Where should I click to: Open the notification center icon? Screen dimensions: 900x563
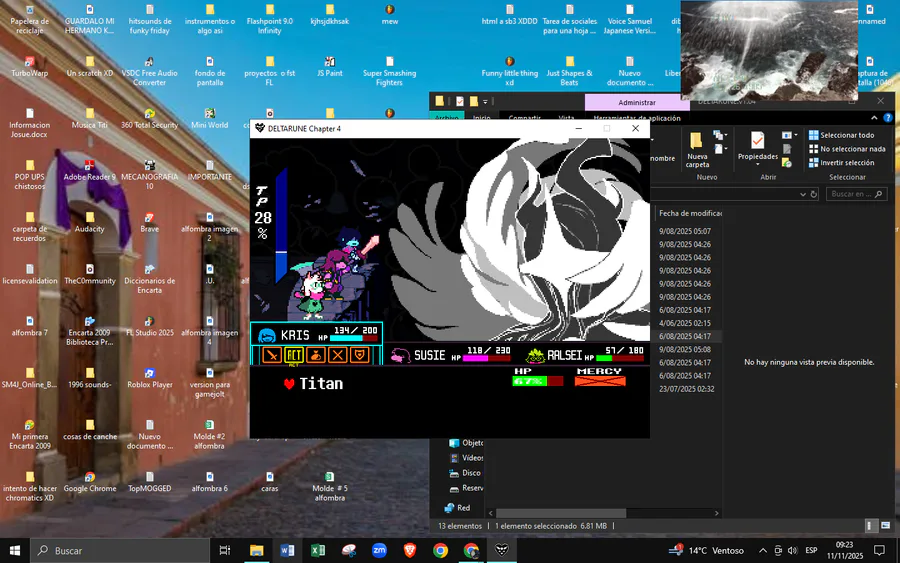click(879, 550)
